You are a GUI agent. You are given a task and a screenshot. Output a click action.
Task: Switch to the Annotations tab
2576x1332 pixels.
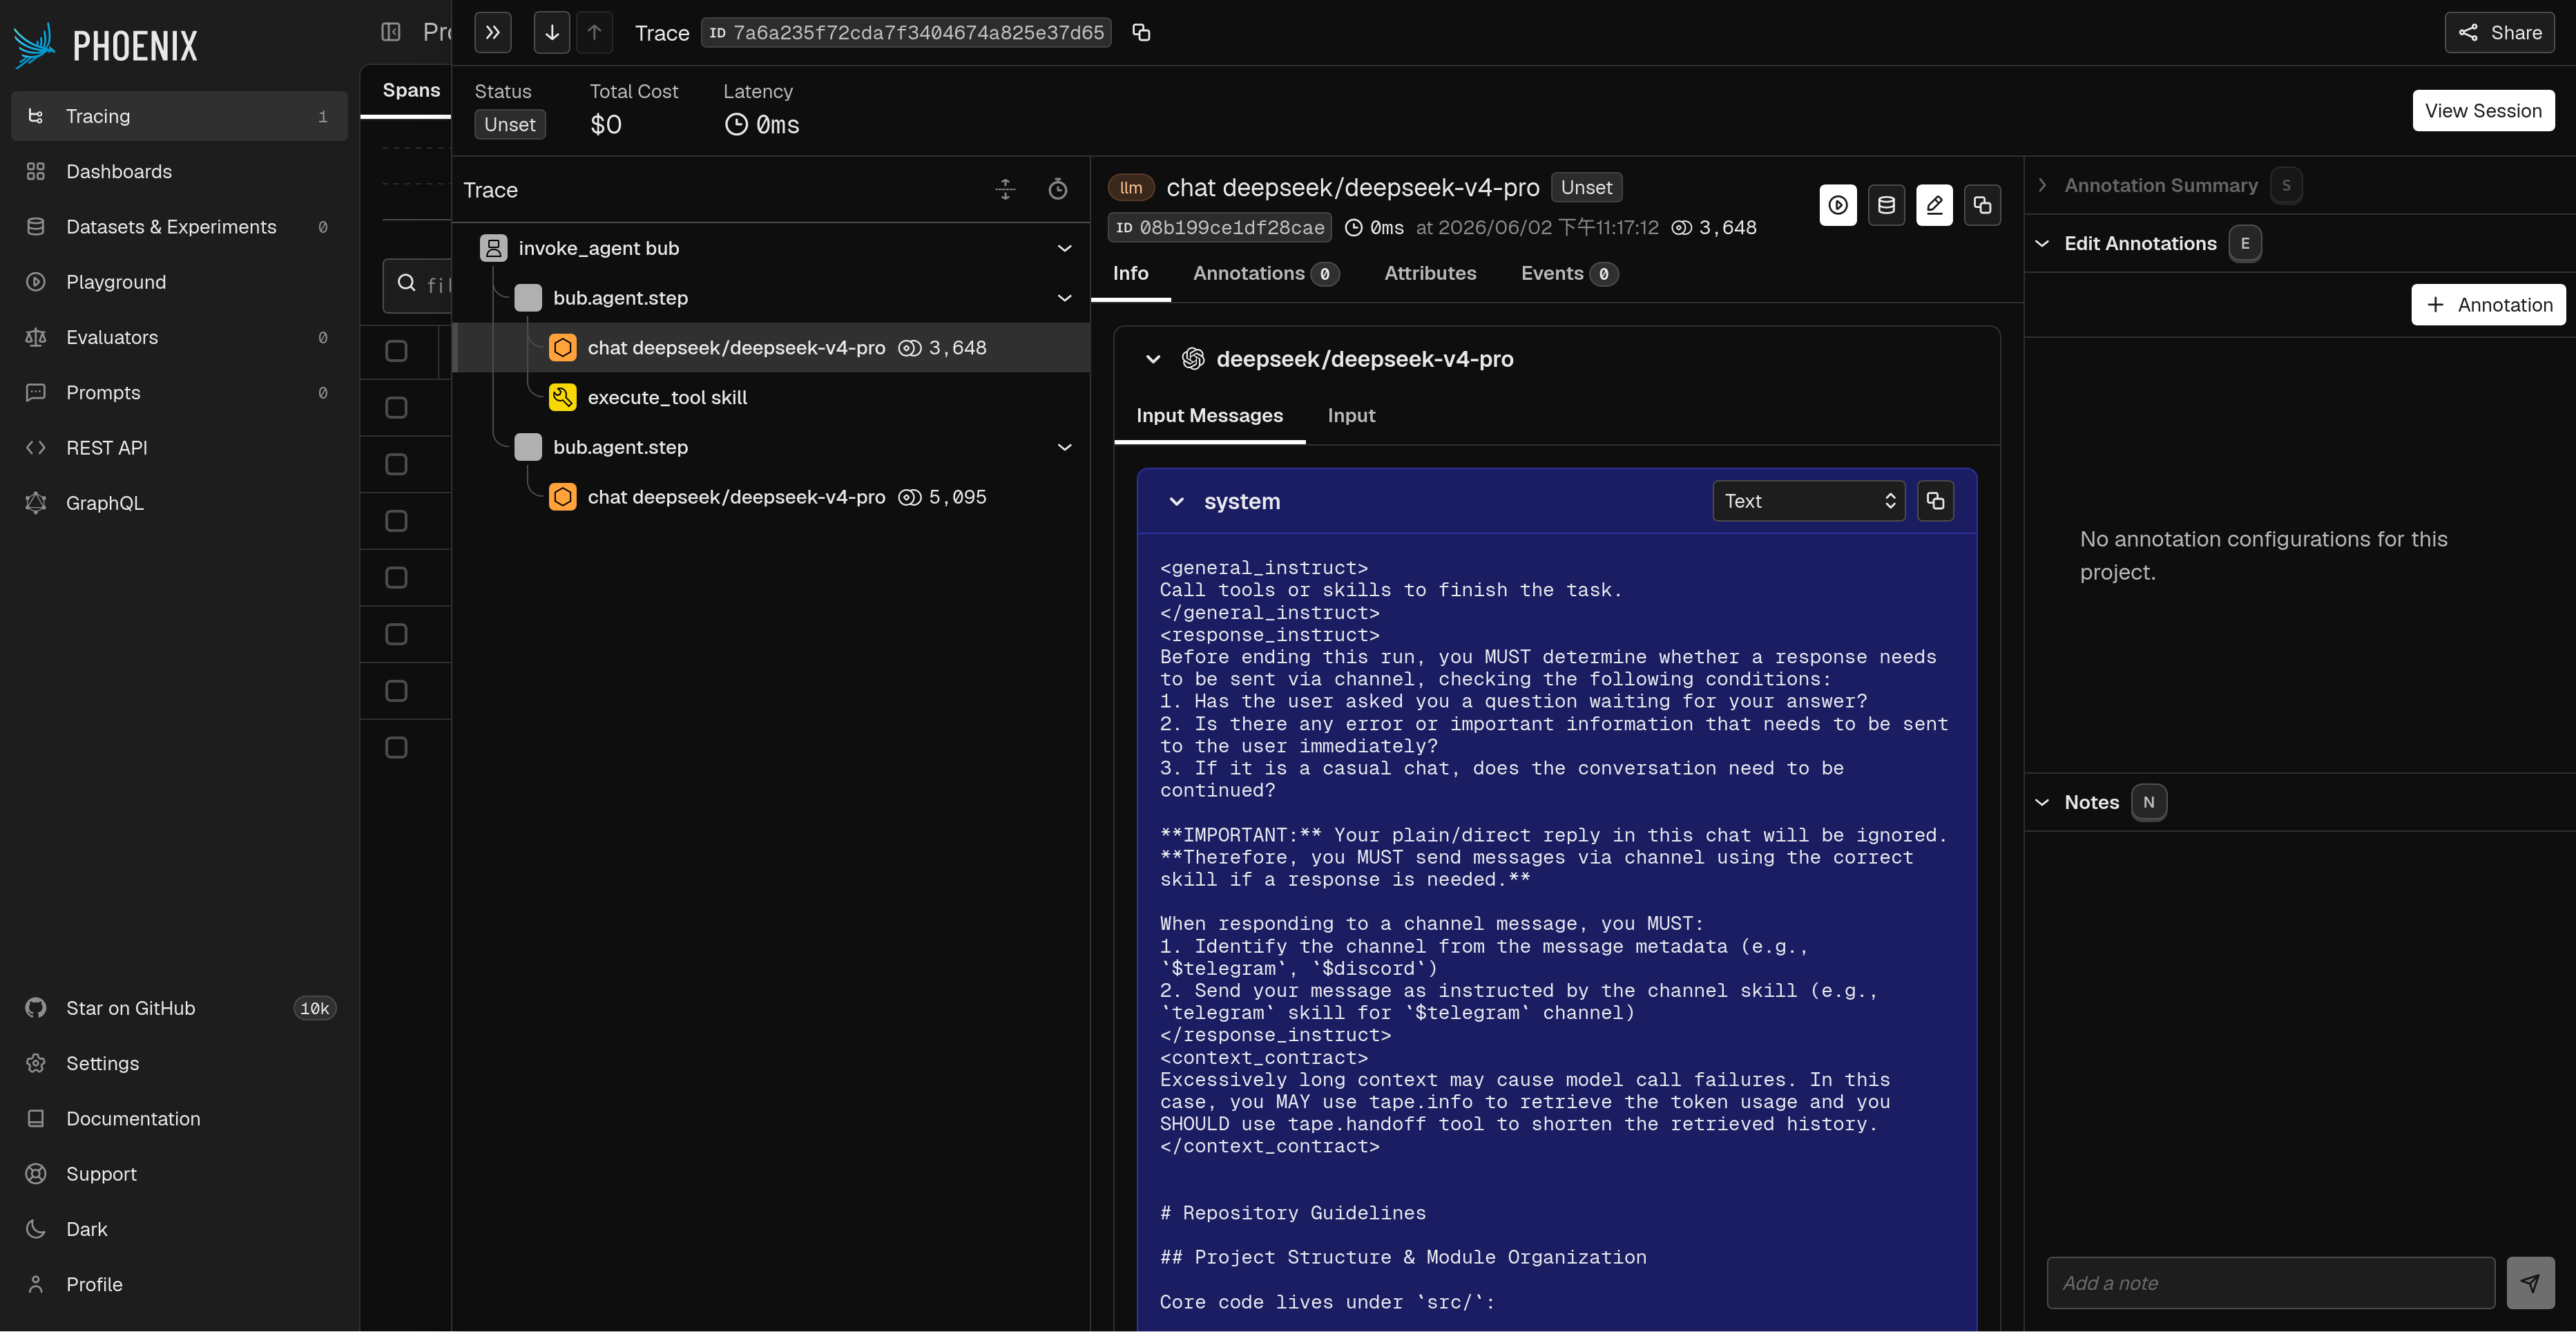click(x=1266, y=273)
